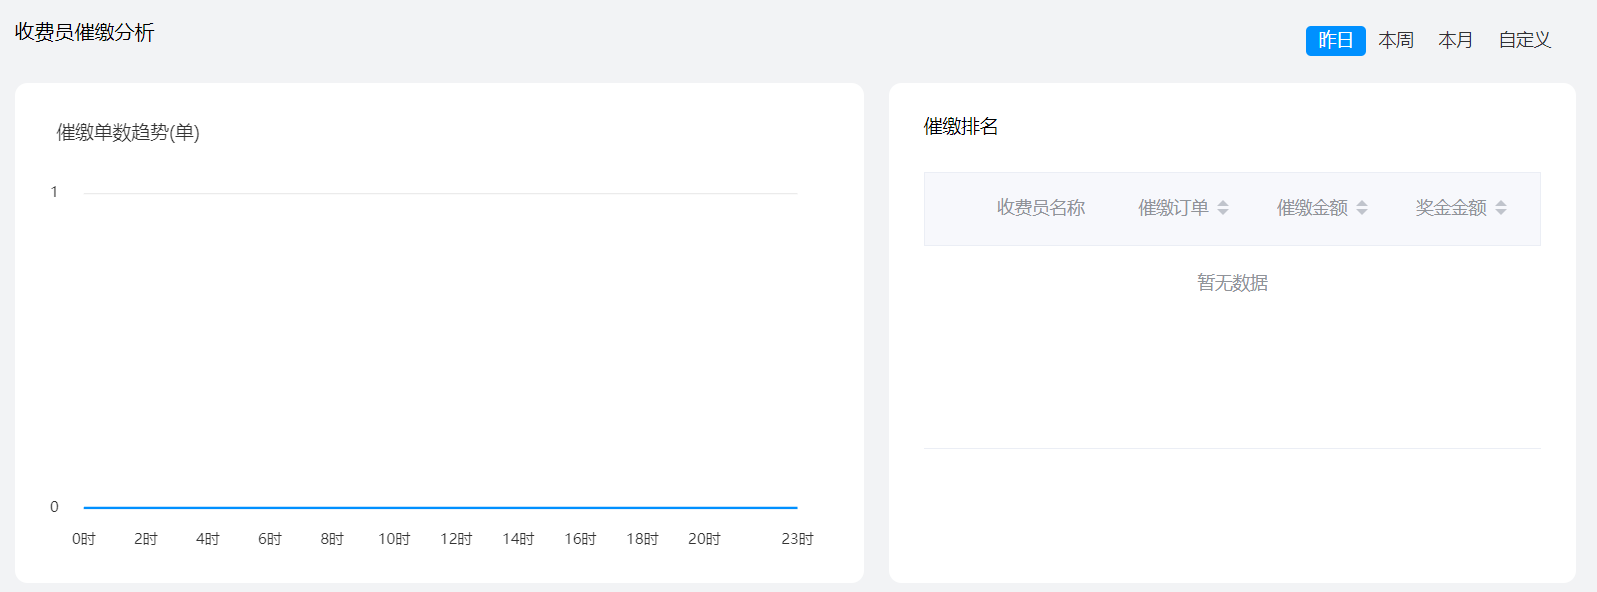Sort 催缴金额 ascending with up caret
Screen dimensions: 1597x592
coord(1362,203)
